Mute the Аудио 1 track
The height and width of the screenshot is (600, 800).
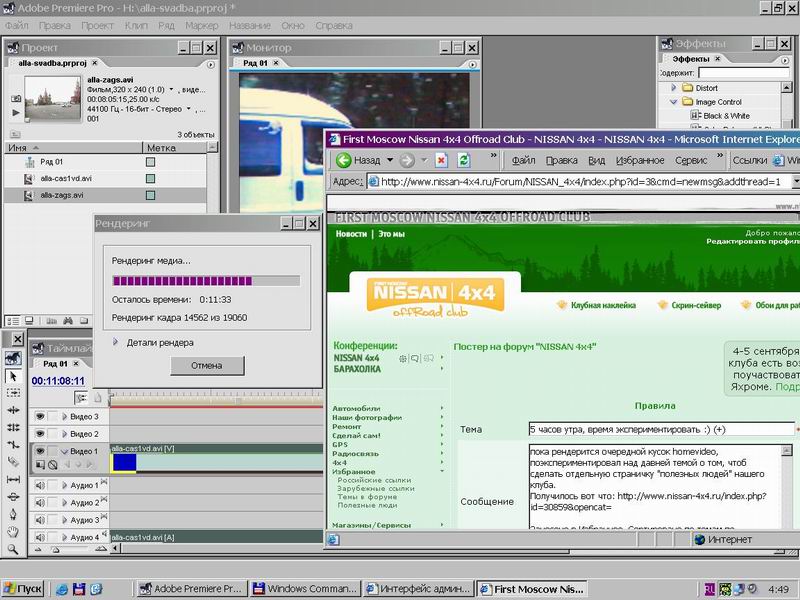(40, 485)
